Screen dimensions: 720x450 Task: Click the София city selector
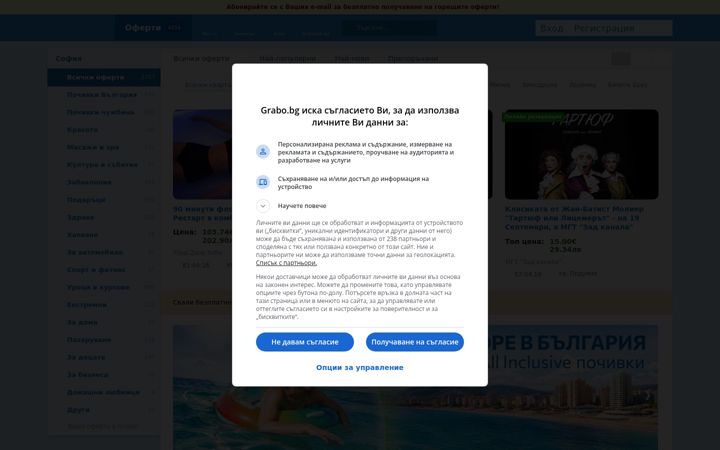point(69,59)
